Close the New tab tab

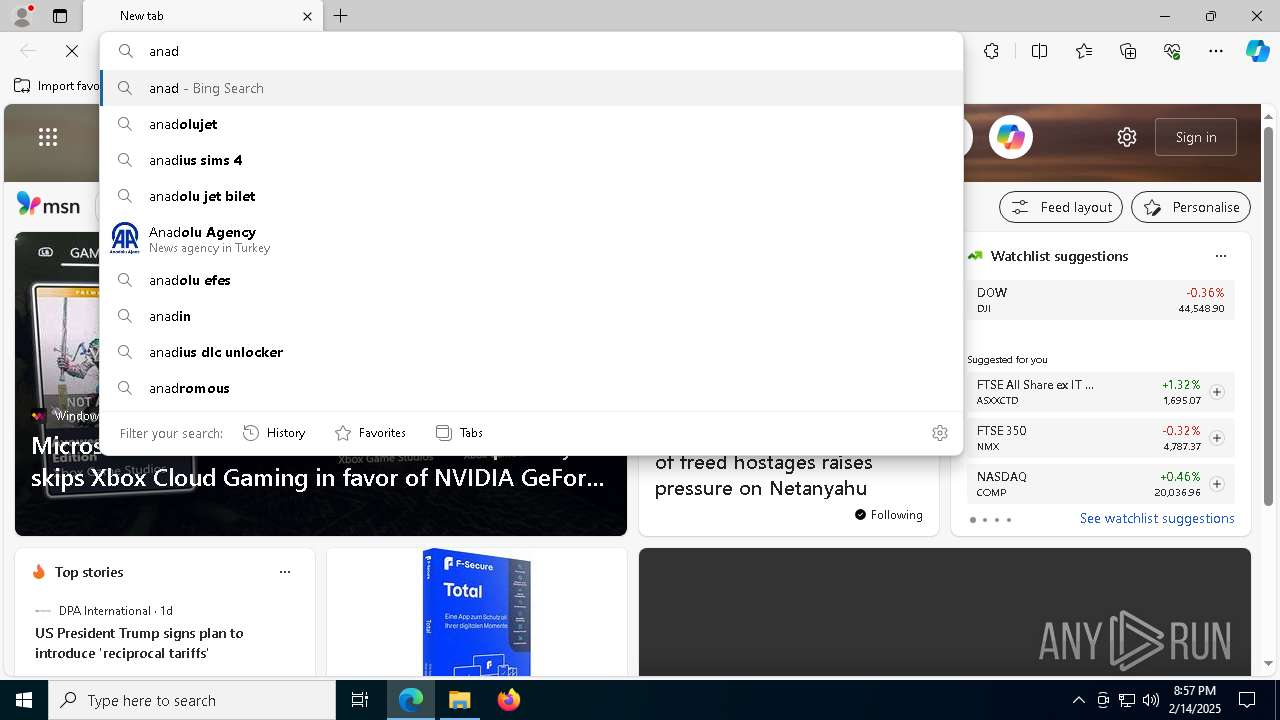307,16
